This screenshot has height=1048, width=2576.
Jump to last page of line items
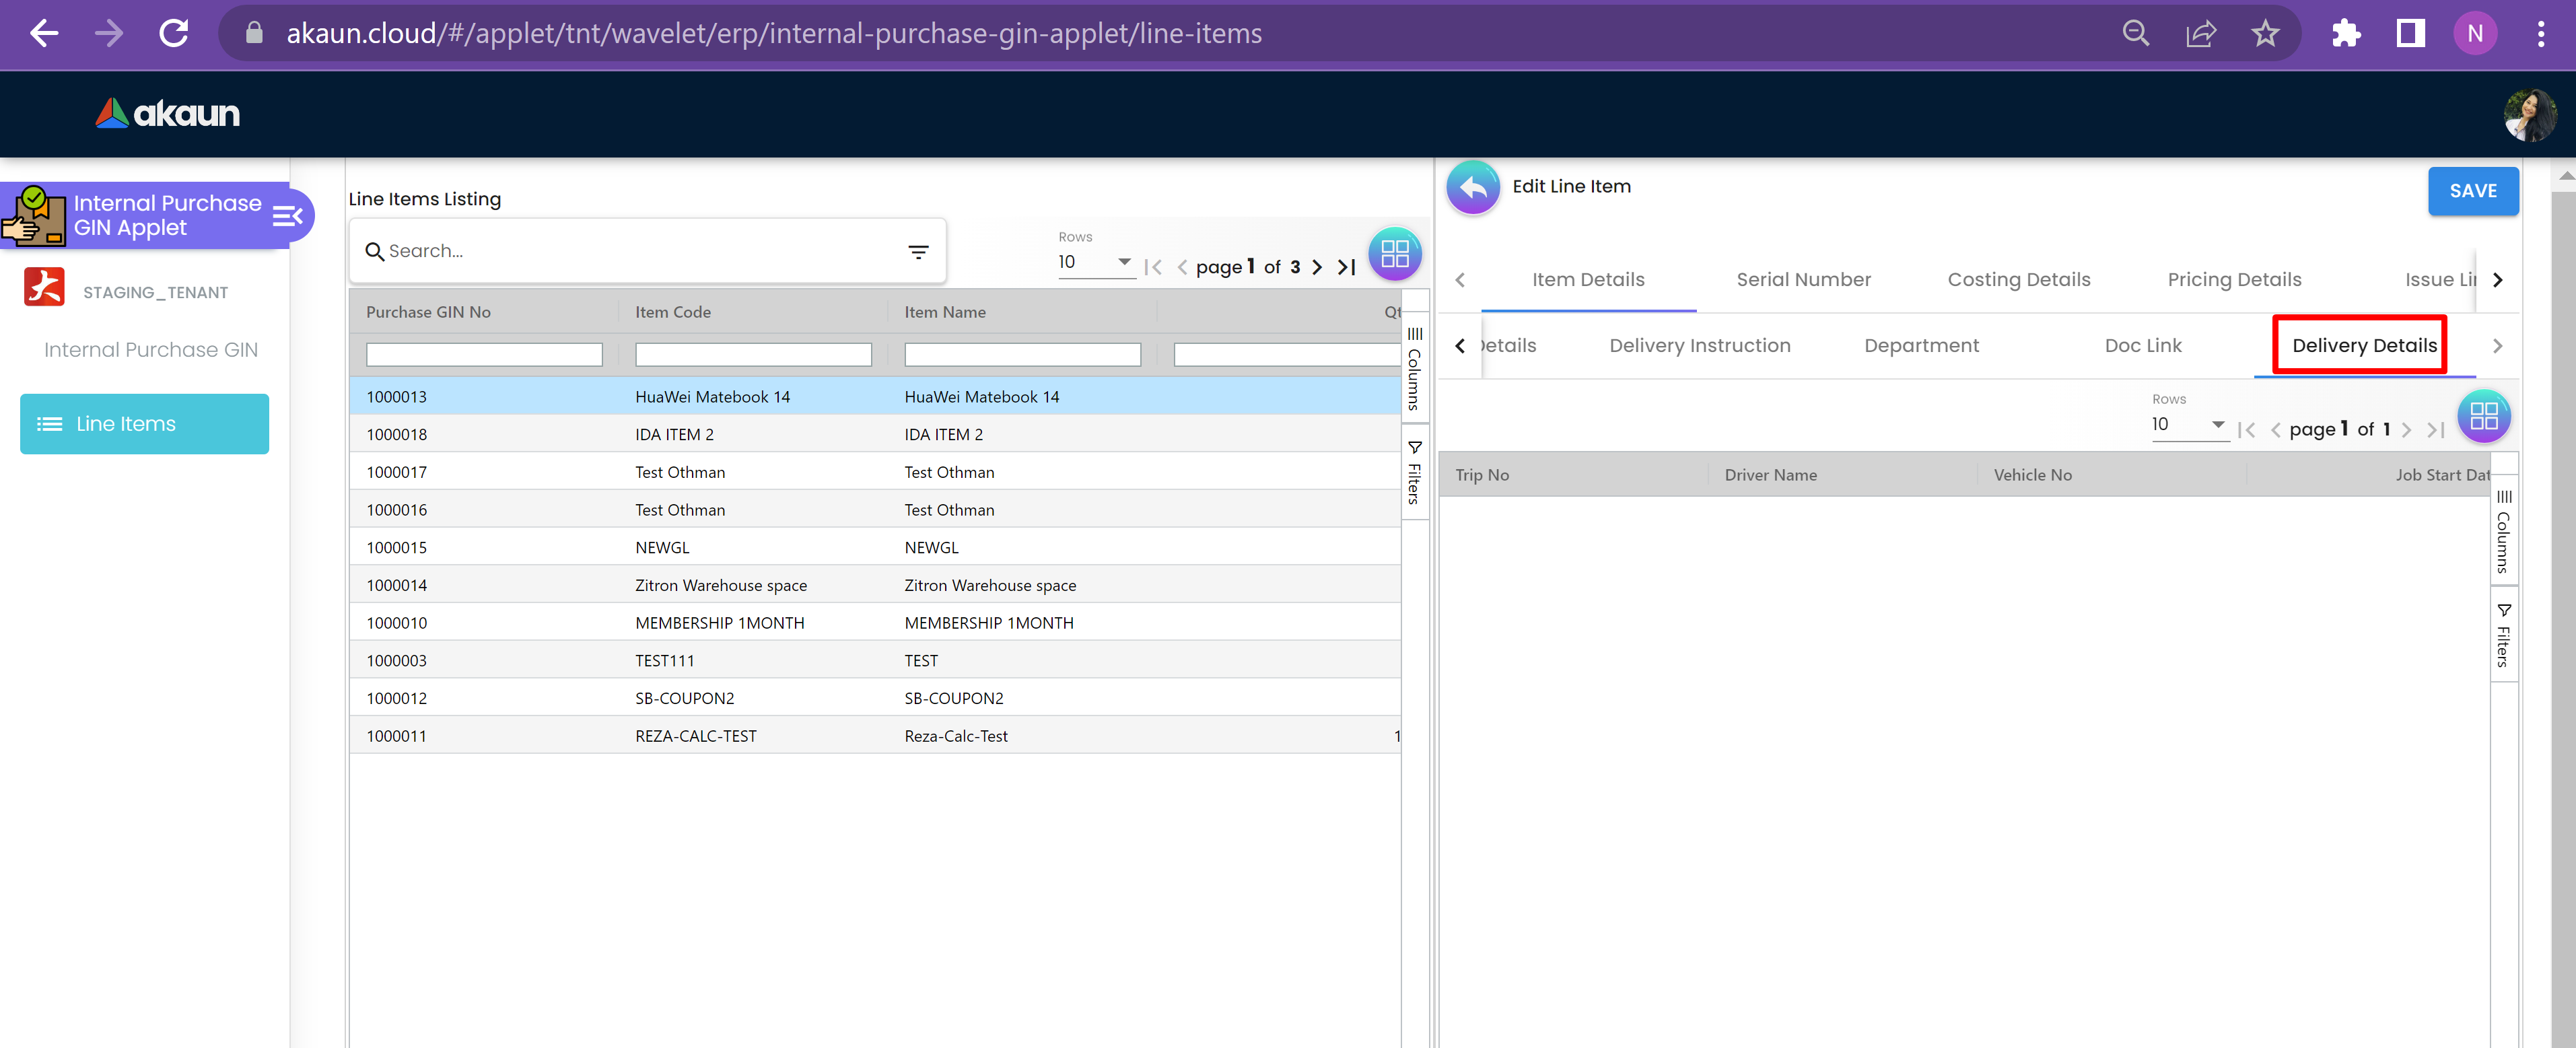[x=1347, y=267]
